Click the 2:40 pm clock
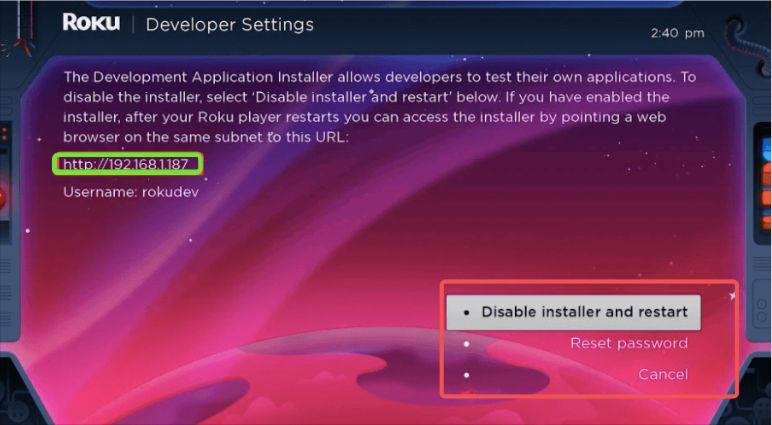The width and height of the screenshot is (772, 425). pos(677,33)
